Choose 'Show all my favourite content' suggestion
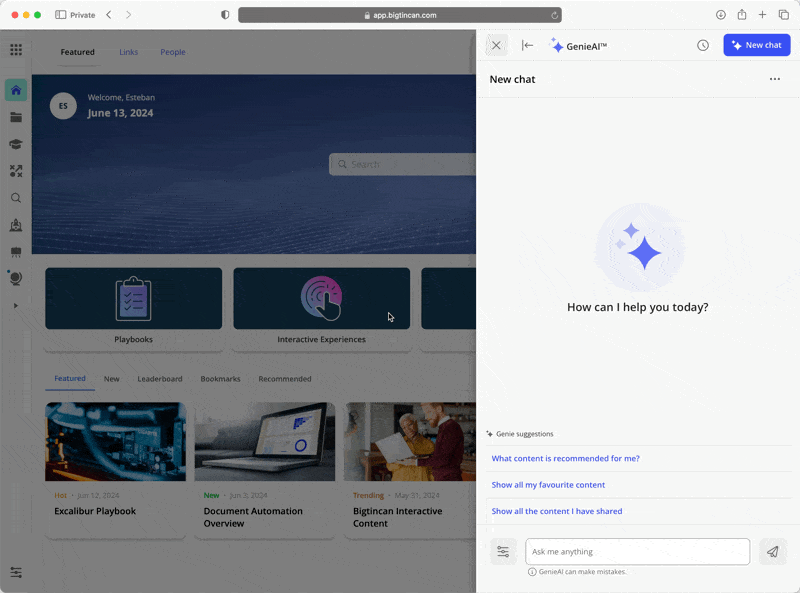Image resolution: width=800 pixels, height=593 pixels. [x=548, y=485]
